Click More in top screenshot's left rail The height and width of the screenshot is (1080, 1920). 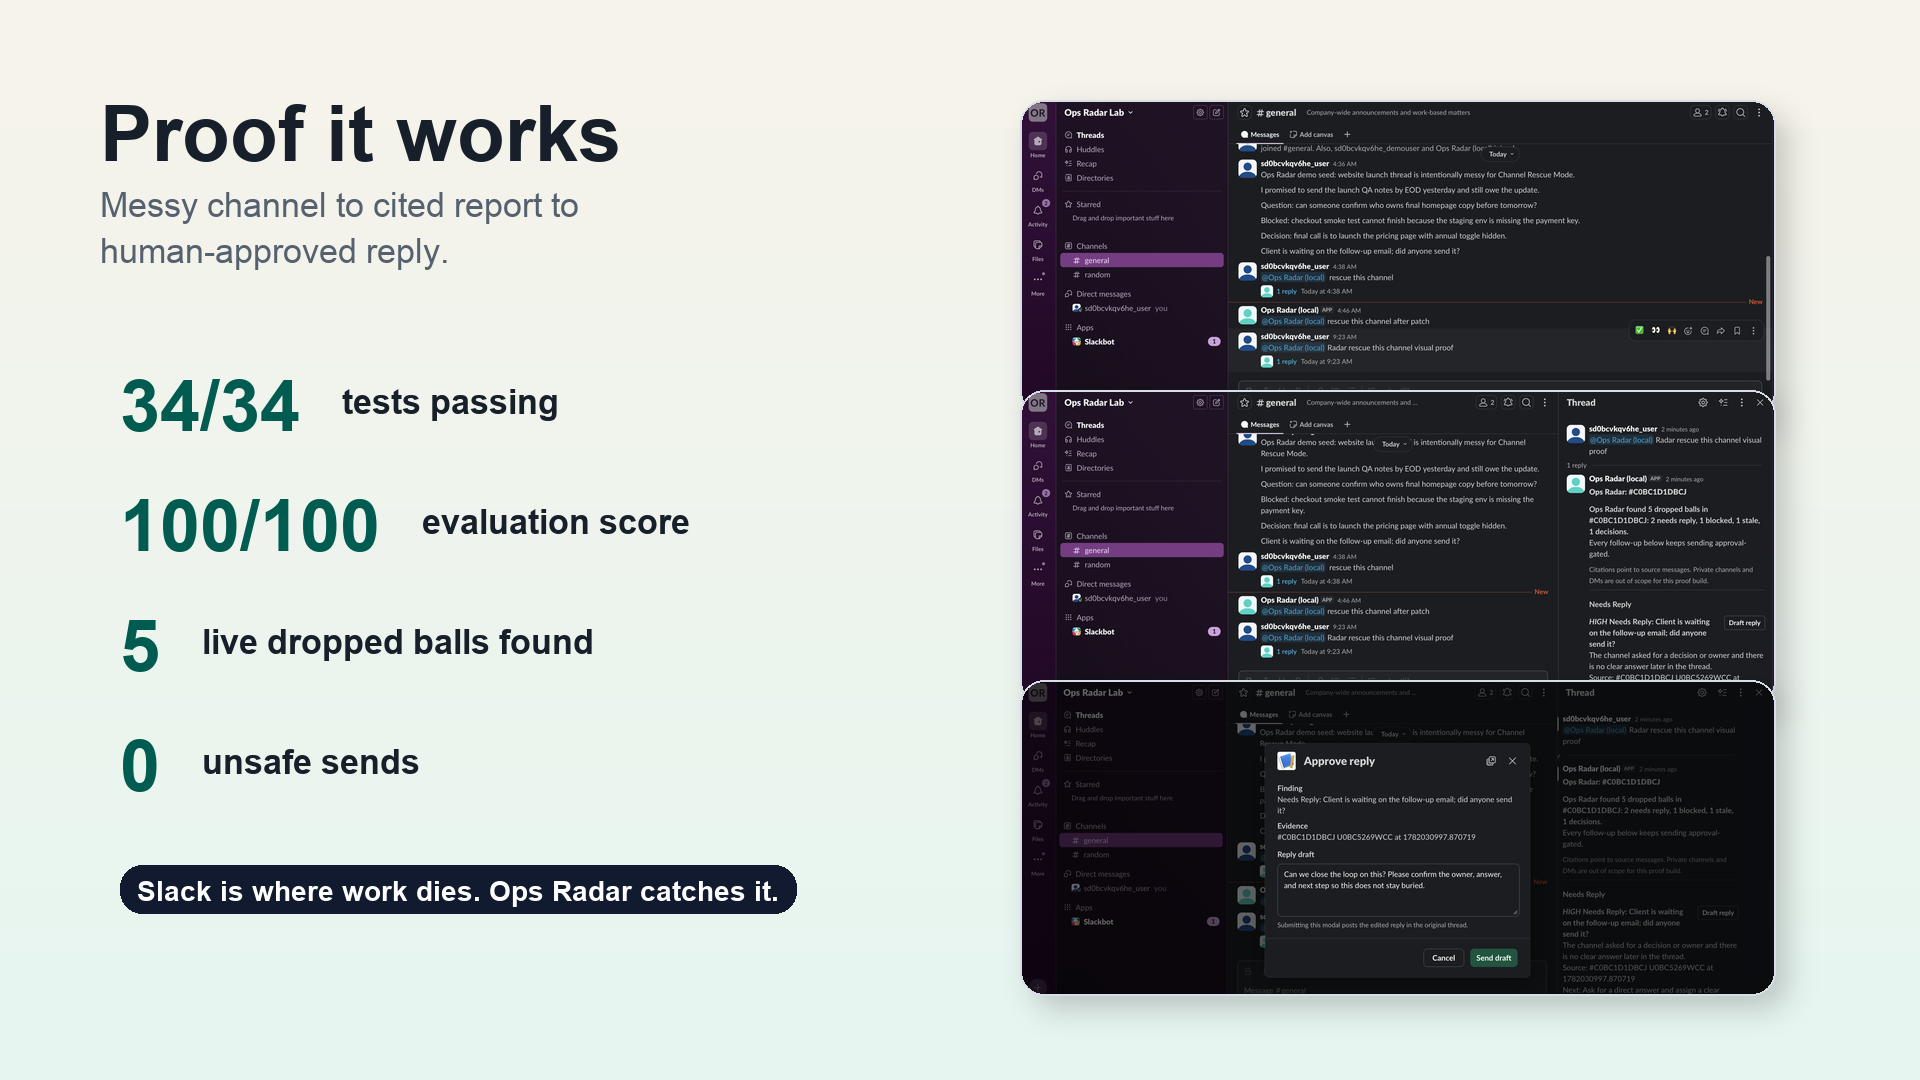coord(1038,284)
